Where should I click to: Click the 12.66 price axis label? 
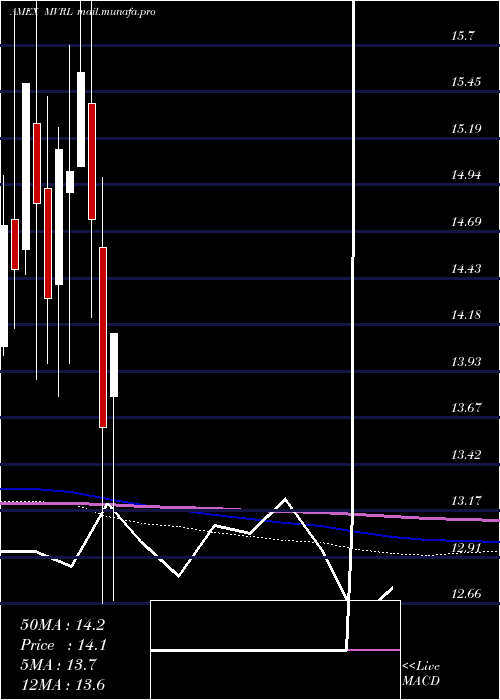point(466,594)
